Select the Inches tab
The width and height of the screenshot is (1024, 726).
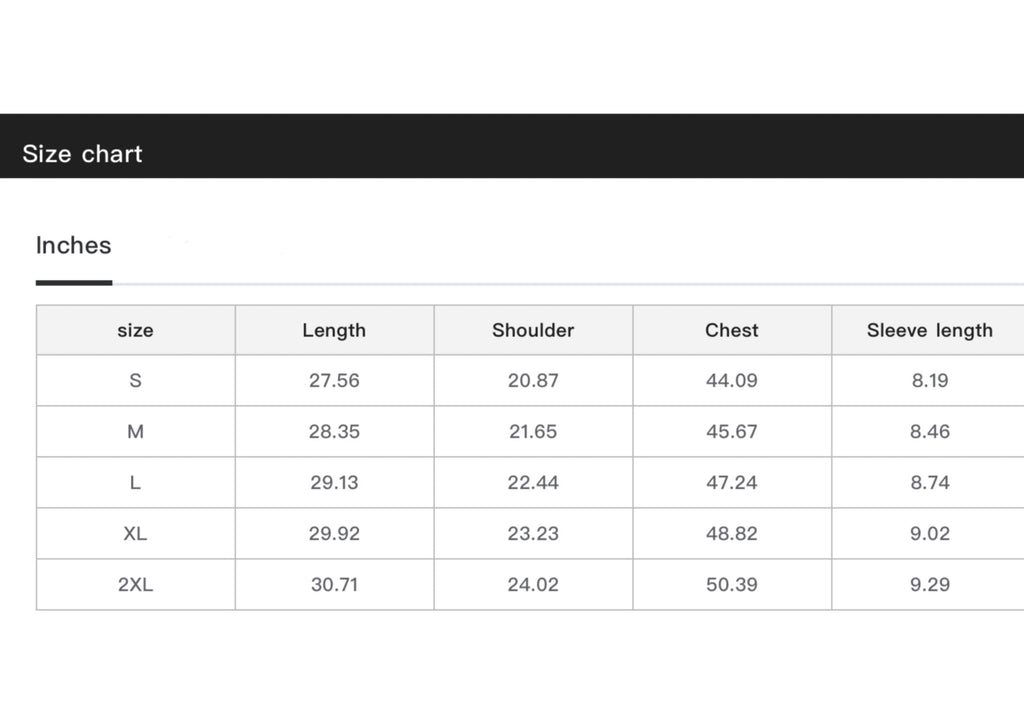(x=74, y=245)
